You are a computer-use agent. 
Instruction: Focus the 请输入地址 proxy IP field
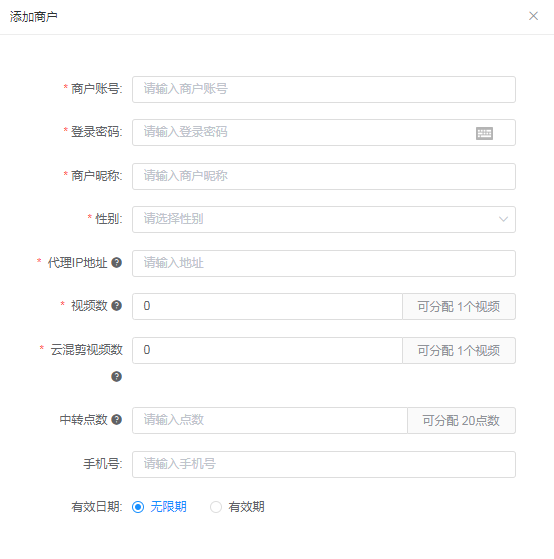pos(324,263)
